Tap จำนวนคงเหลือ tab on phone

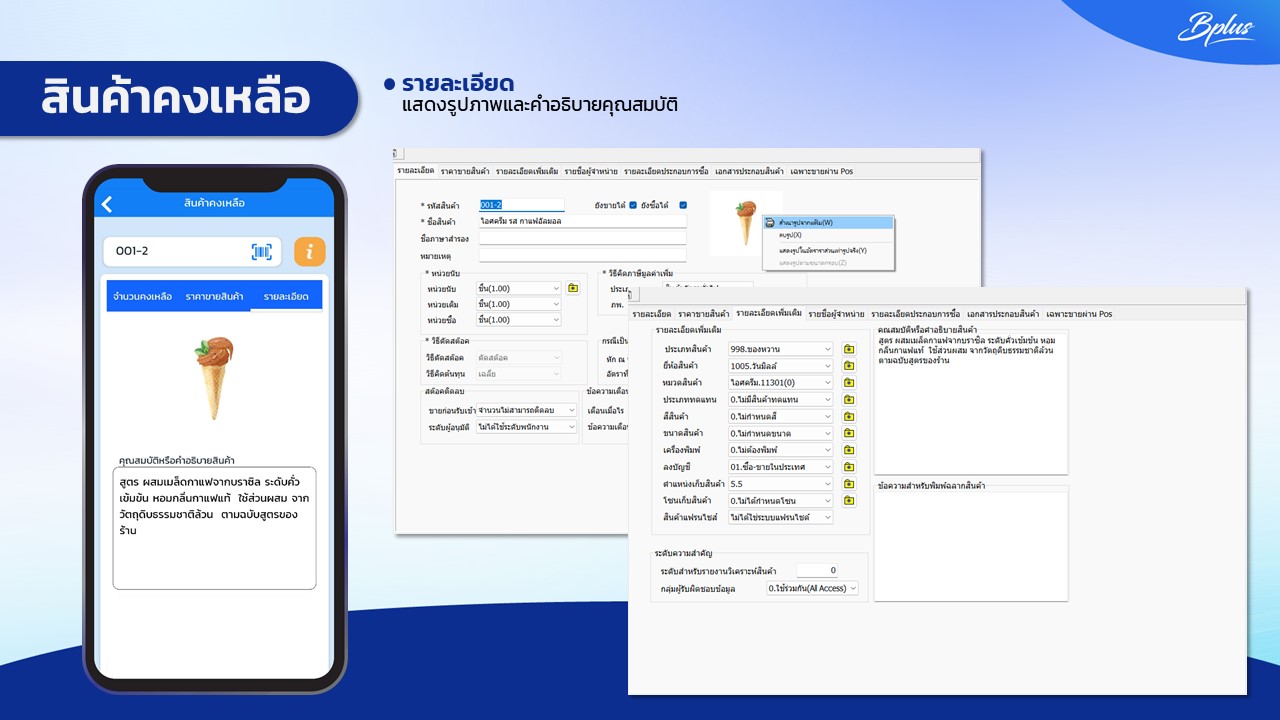[x=142, y=297]
